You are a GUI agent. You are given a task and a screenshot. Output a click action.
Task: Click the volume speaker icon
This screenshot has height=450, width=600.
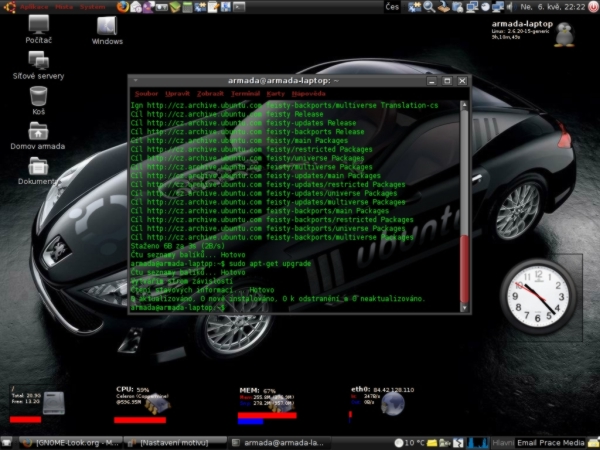pos(510,7)
